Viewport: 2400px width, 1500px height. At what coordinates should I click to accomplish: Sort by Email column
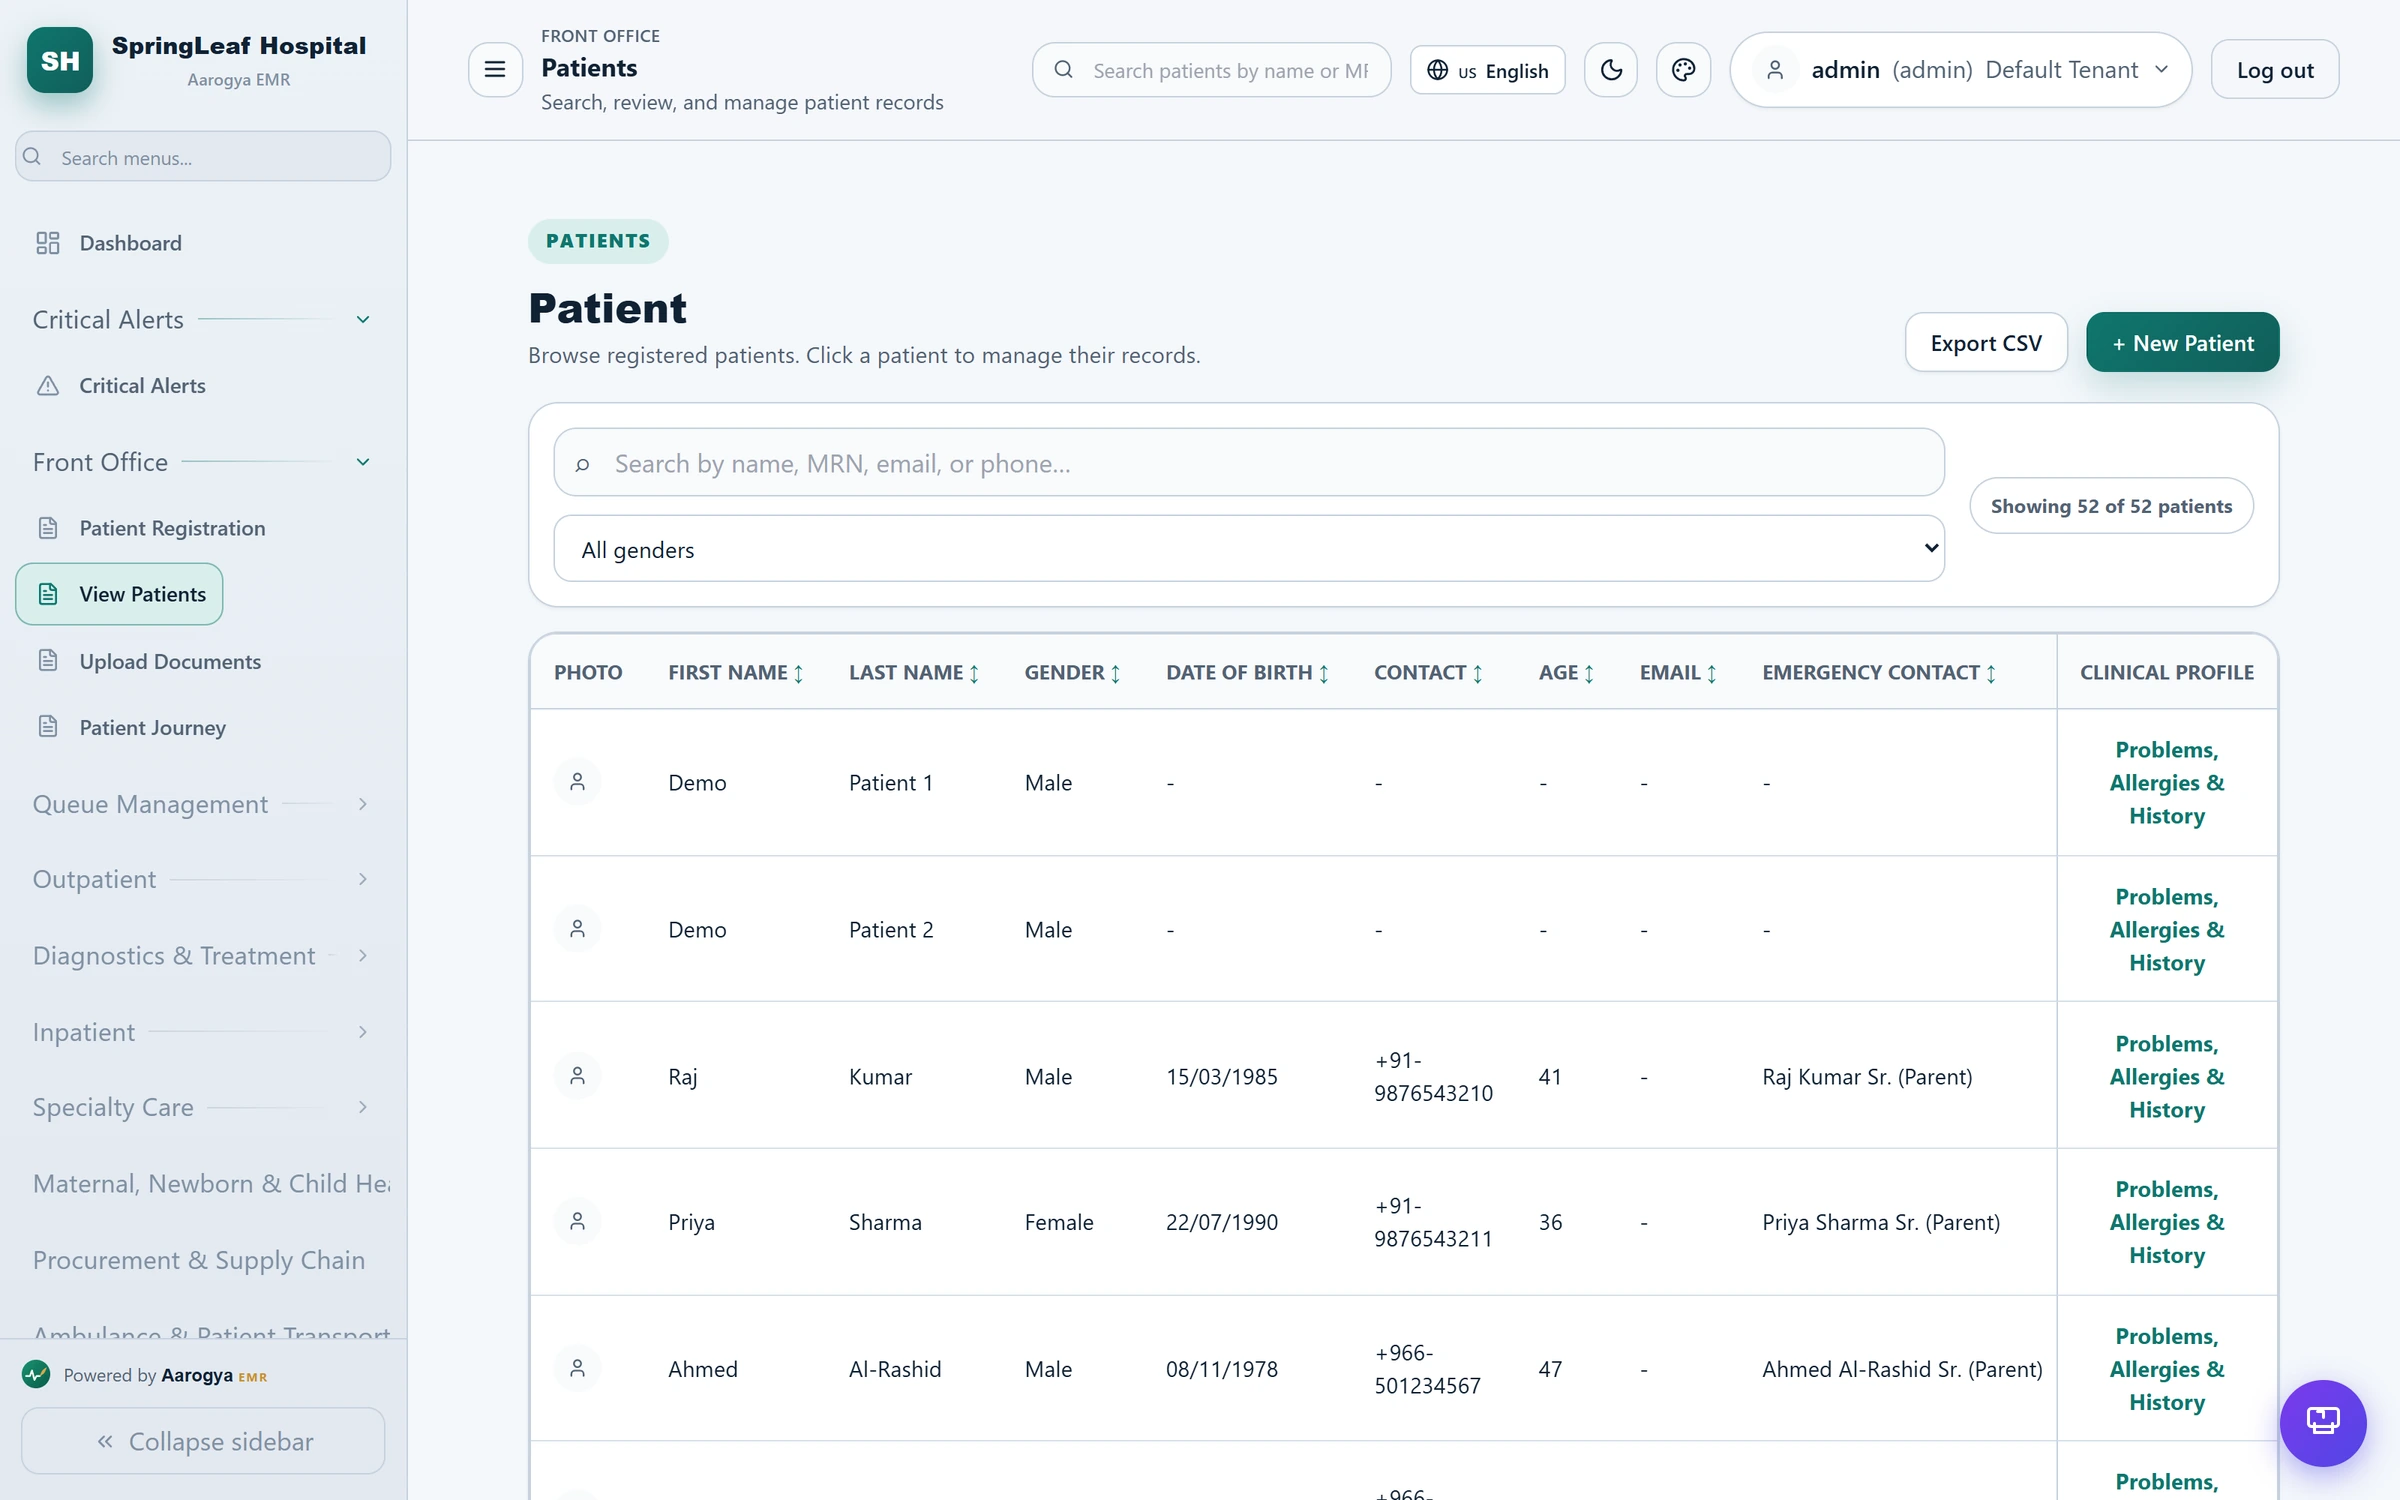tap(1679, 673)
